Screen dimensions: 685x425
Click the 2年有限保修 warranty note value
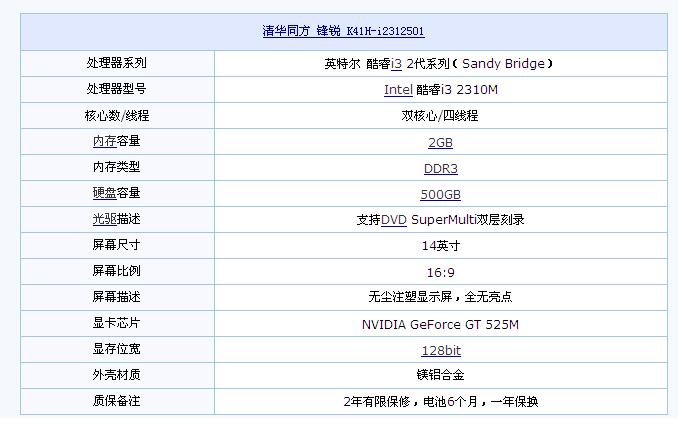point(440,401)
